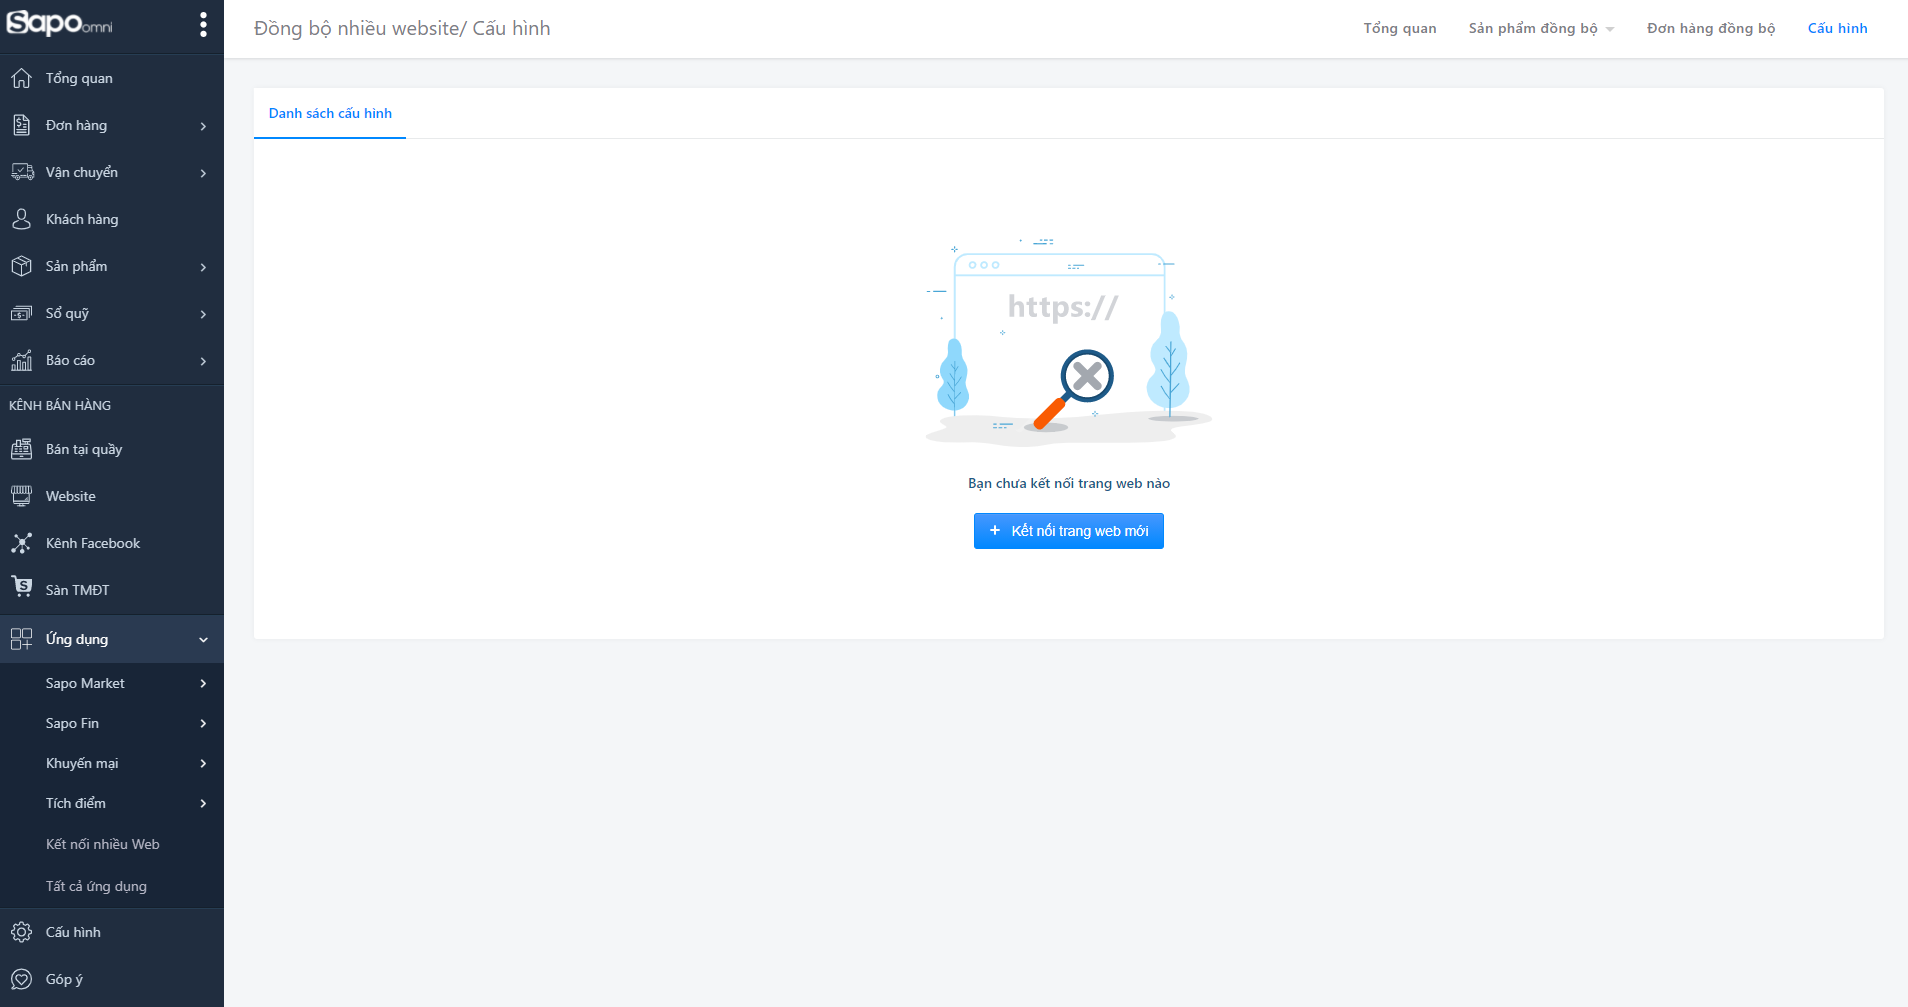Viewport: 1908px width, 1007px height.
Task: Select Kênh Facebook label in sidebar
Action: (93, 543)
